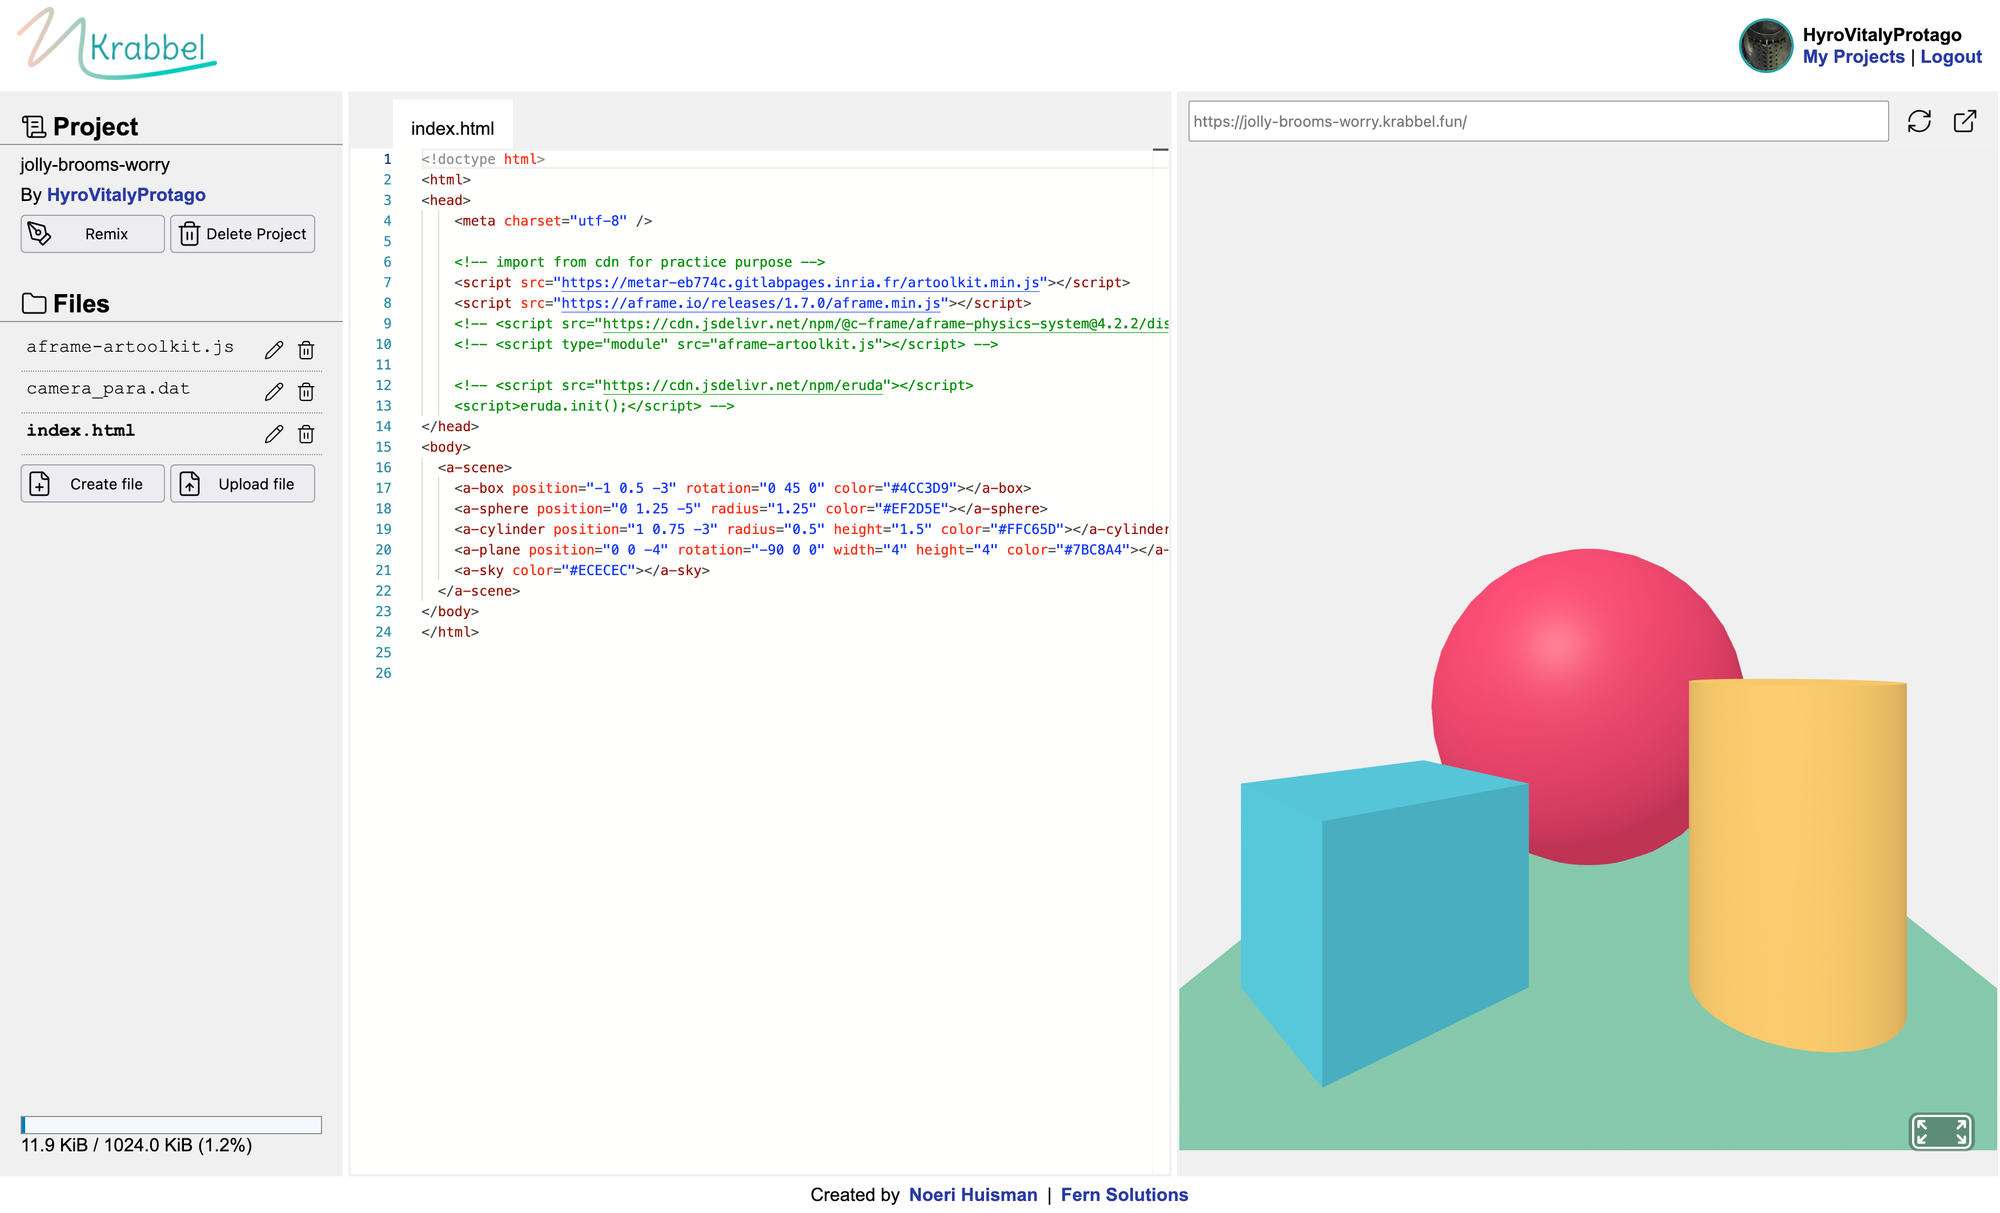Open the index.html editor tab

(x=452, y=128)
